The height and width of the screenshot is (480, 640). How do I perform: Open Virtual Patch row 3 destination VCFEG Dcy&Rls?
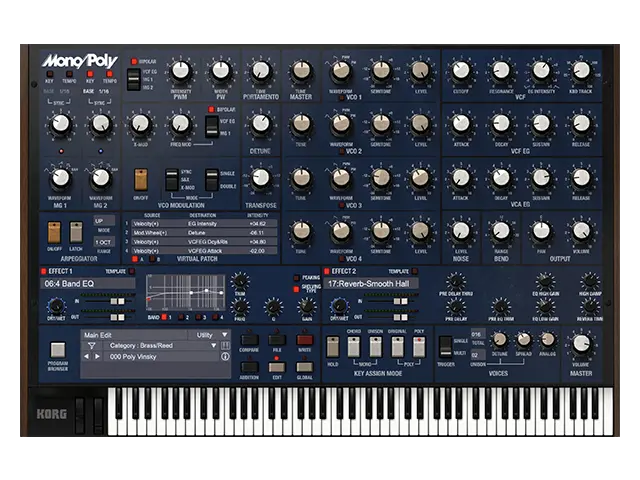point(214,242)
